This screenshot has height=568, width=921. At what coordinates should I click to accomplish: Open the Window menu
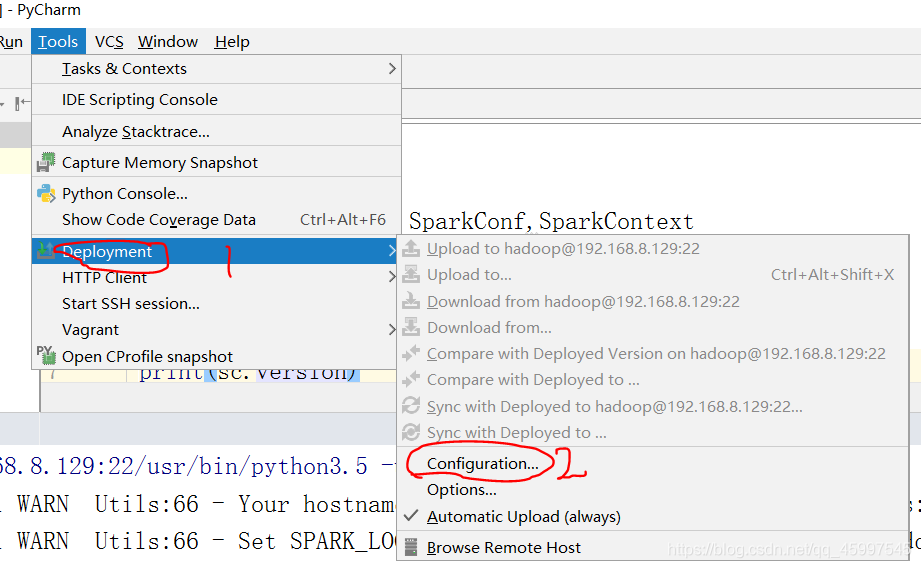tap(168, 42)
